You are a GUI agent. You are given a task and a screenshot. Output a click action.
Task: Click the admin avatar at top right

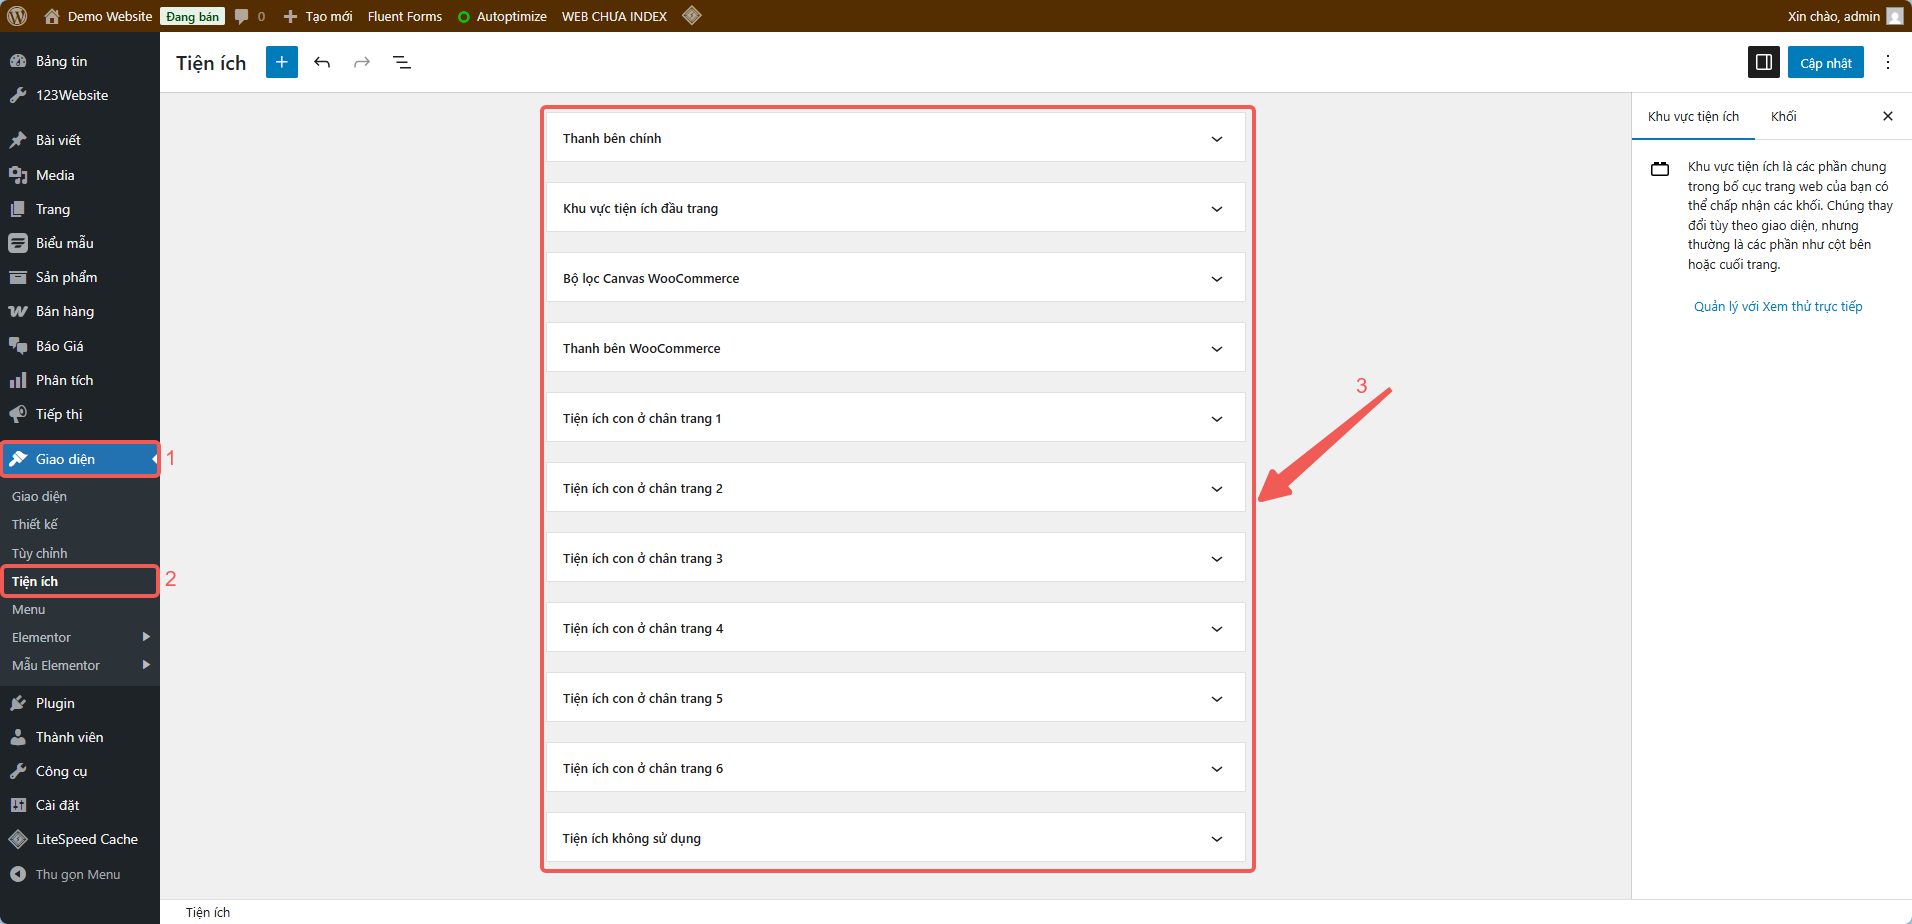click(1894, 16)
